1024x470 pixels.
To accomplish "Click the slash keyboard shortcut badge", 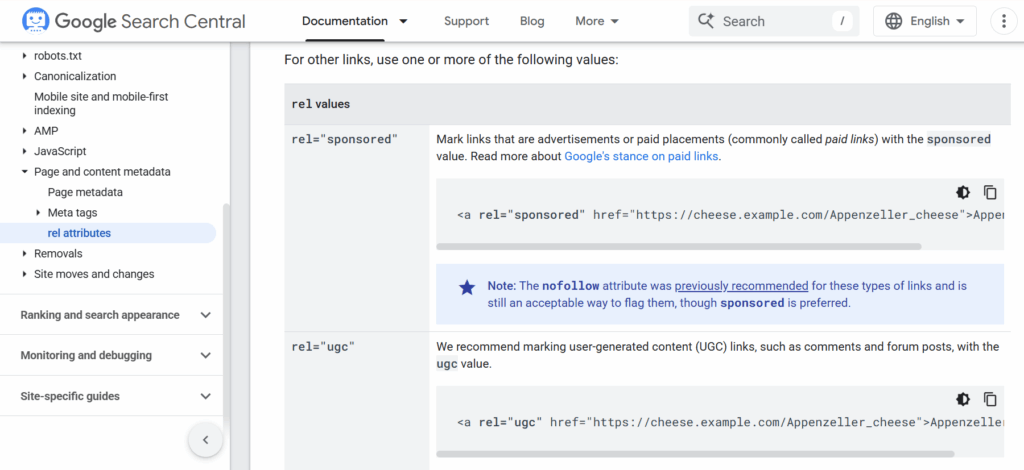I will 842,21.
